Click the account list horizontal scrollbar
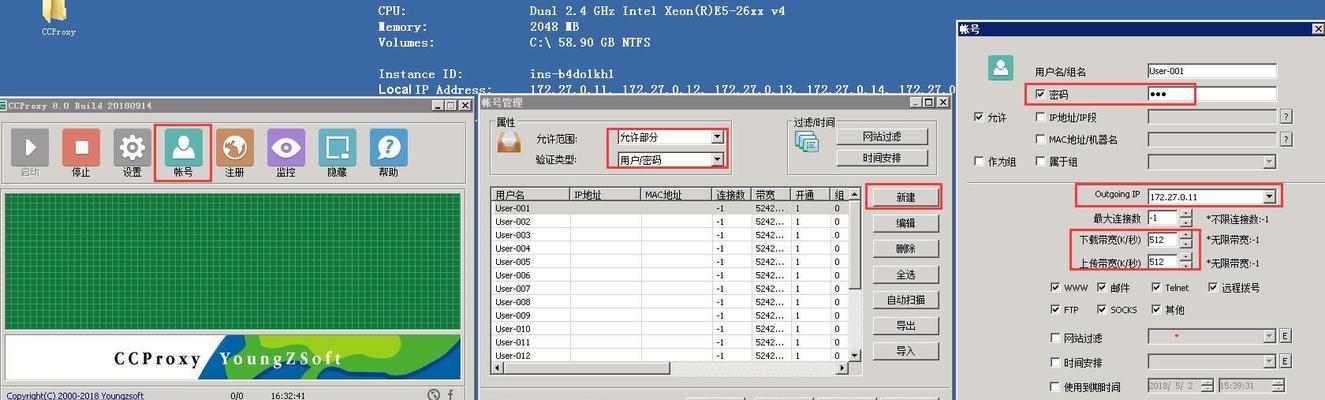This screenshot has width=1325, height=400. tap(670, 368)
